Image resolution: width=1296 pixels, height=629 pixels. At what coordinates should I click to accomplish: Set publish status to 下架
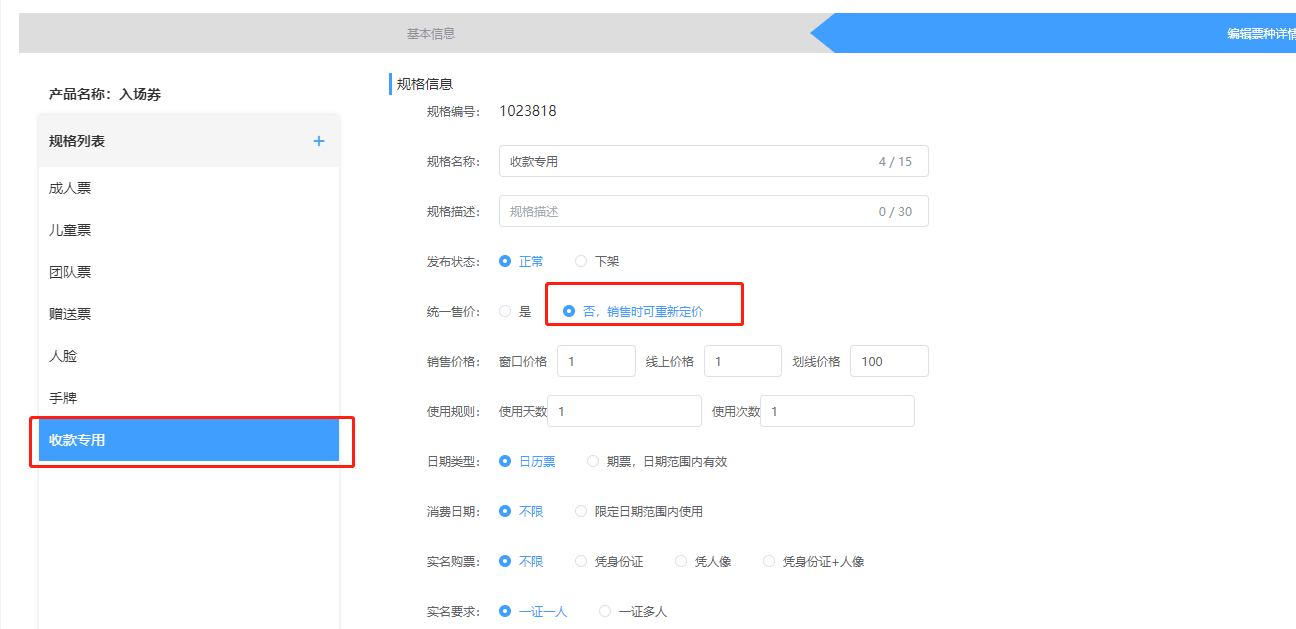pyautogui.click(x=582, y=261)
